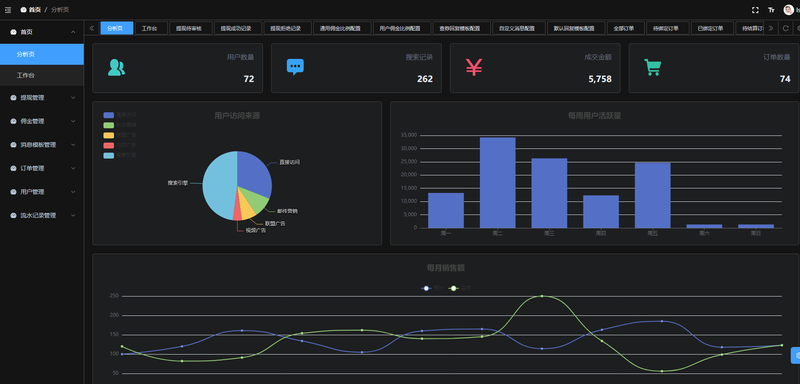Click the 首页 breadcrumb link
Screen dimensions: 800x384
[x=35, y=10]
